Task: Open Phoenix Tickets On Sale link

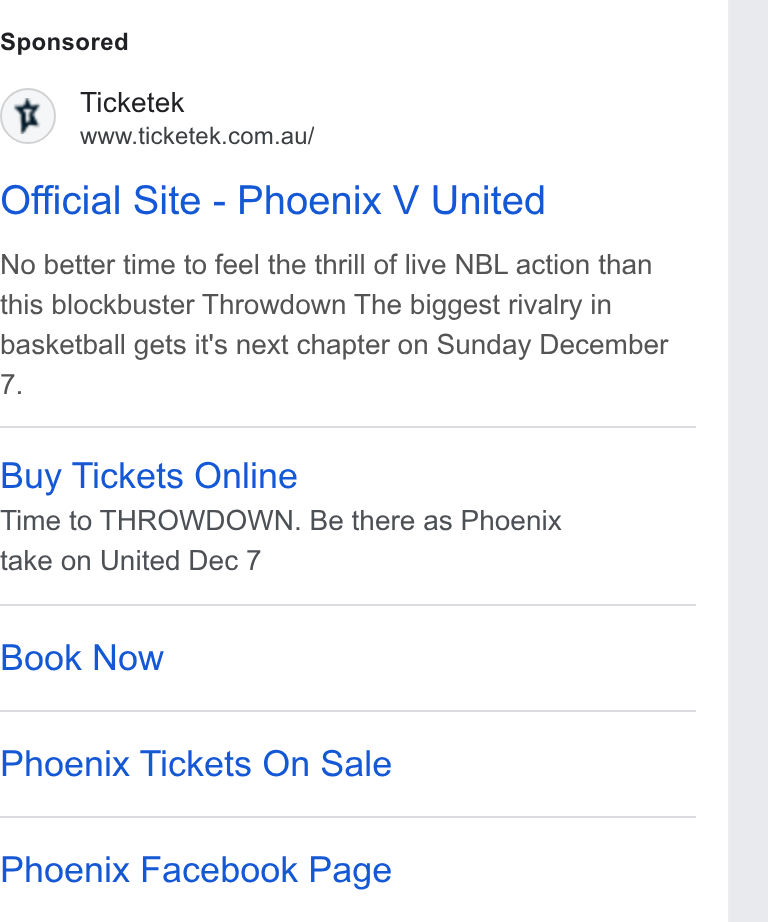Action: (196, 764)
